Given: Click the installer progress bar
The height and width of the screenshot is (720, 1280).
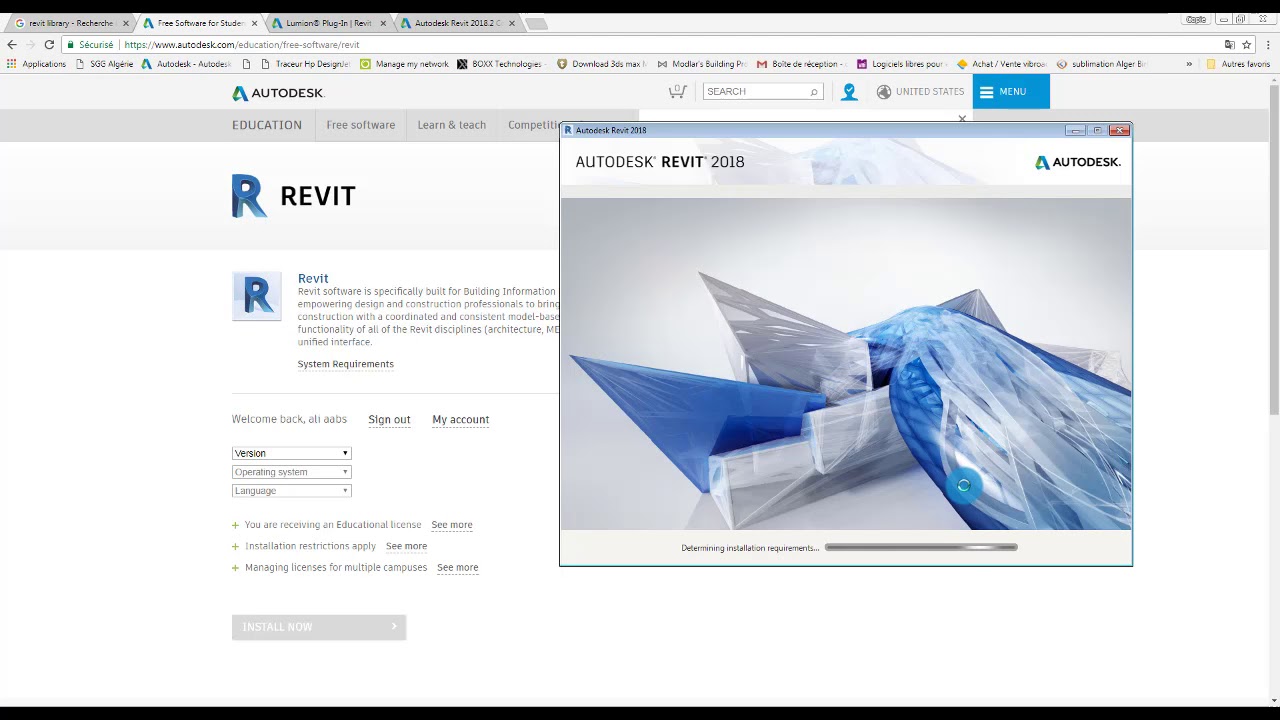Looking at the screenshot, I should pos(921,547).
